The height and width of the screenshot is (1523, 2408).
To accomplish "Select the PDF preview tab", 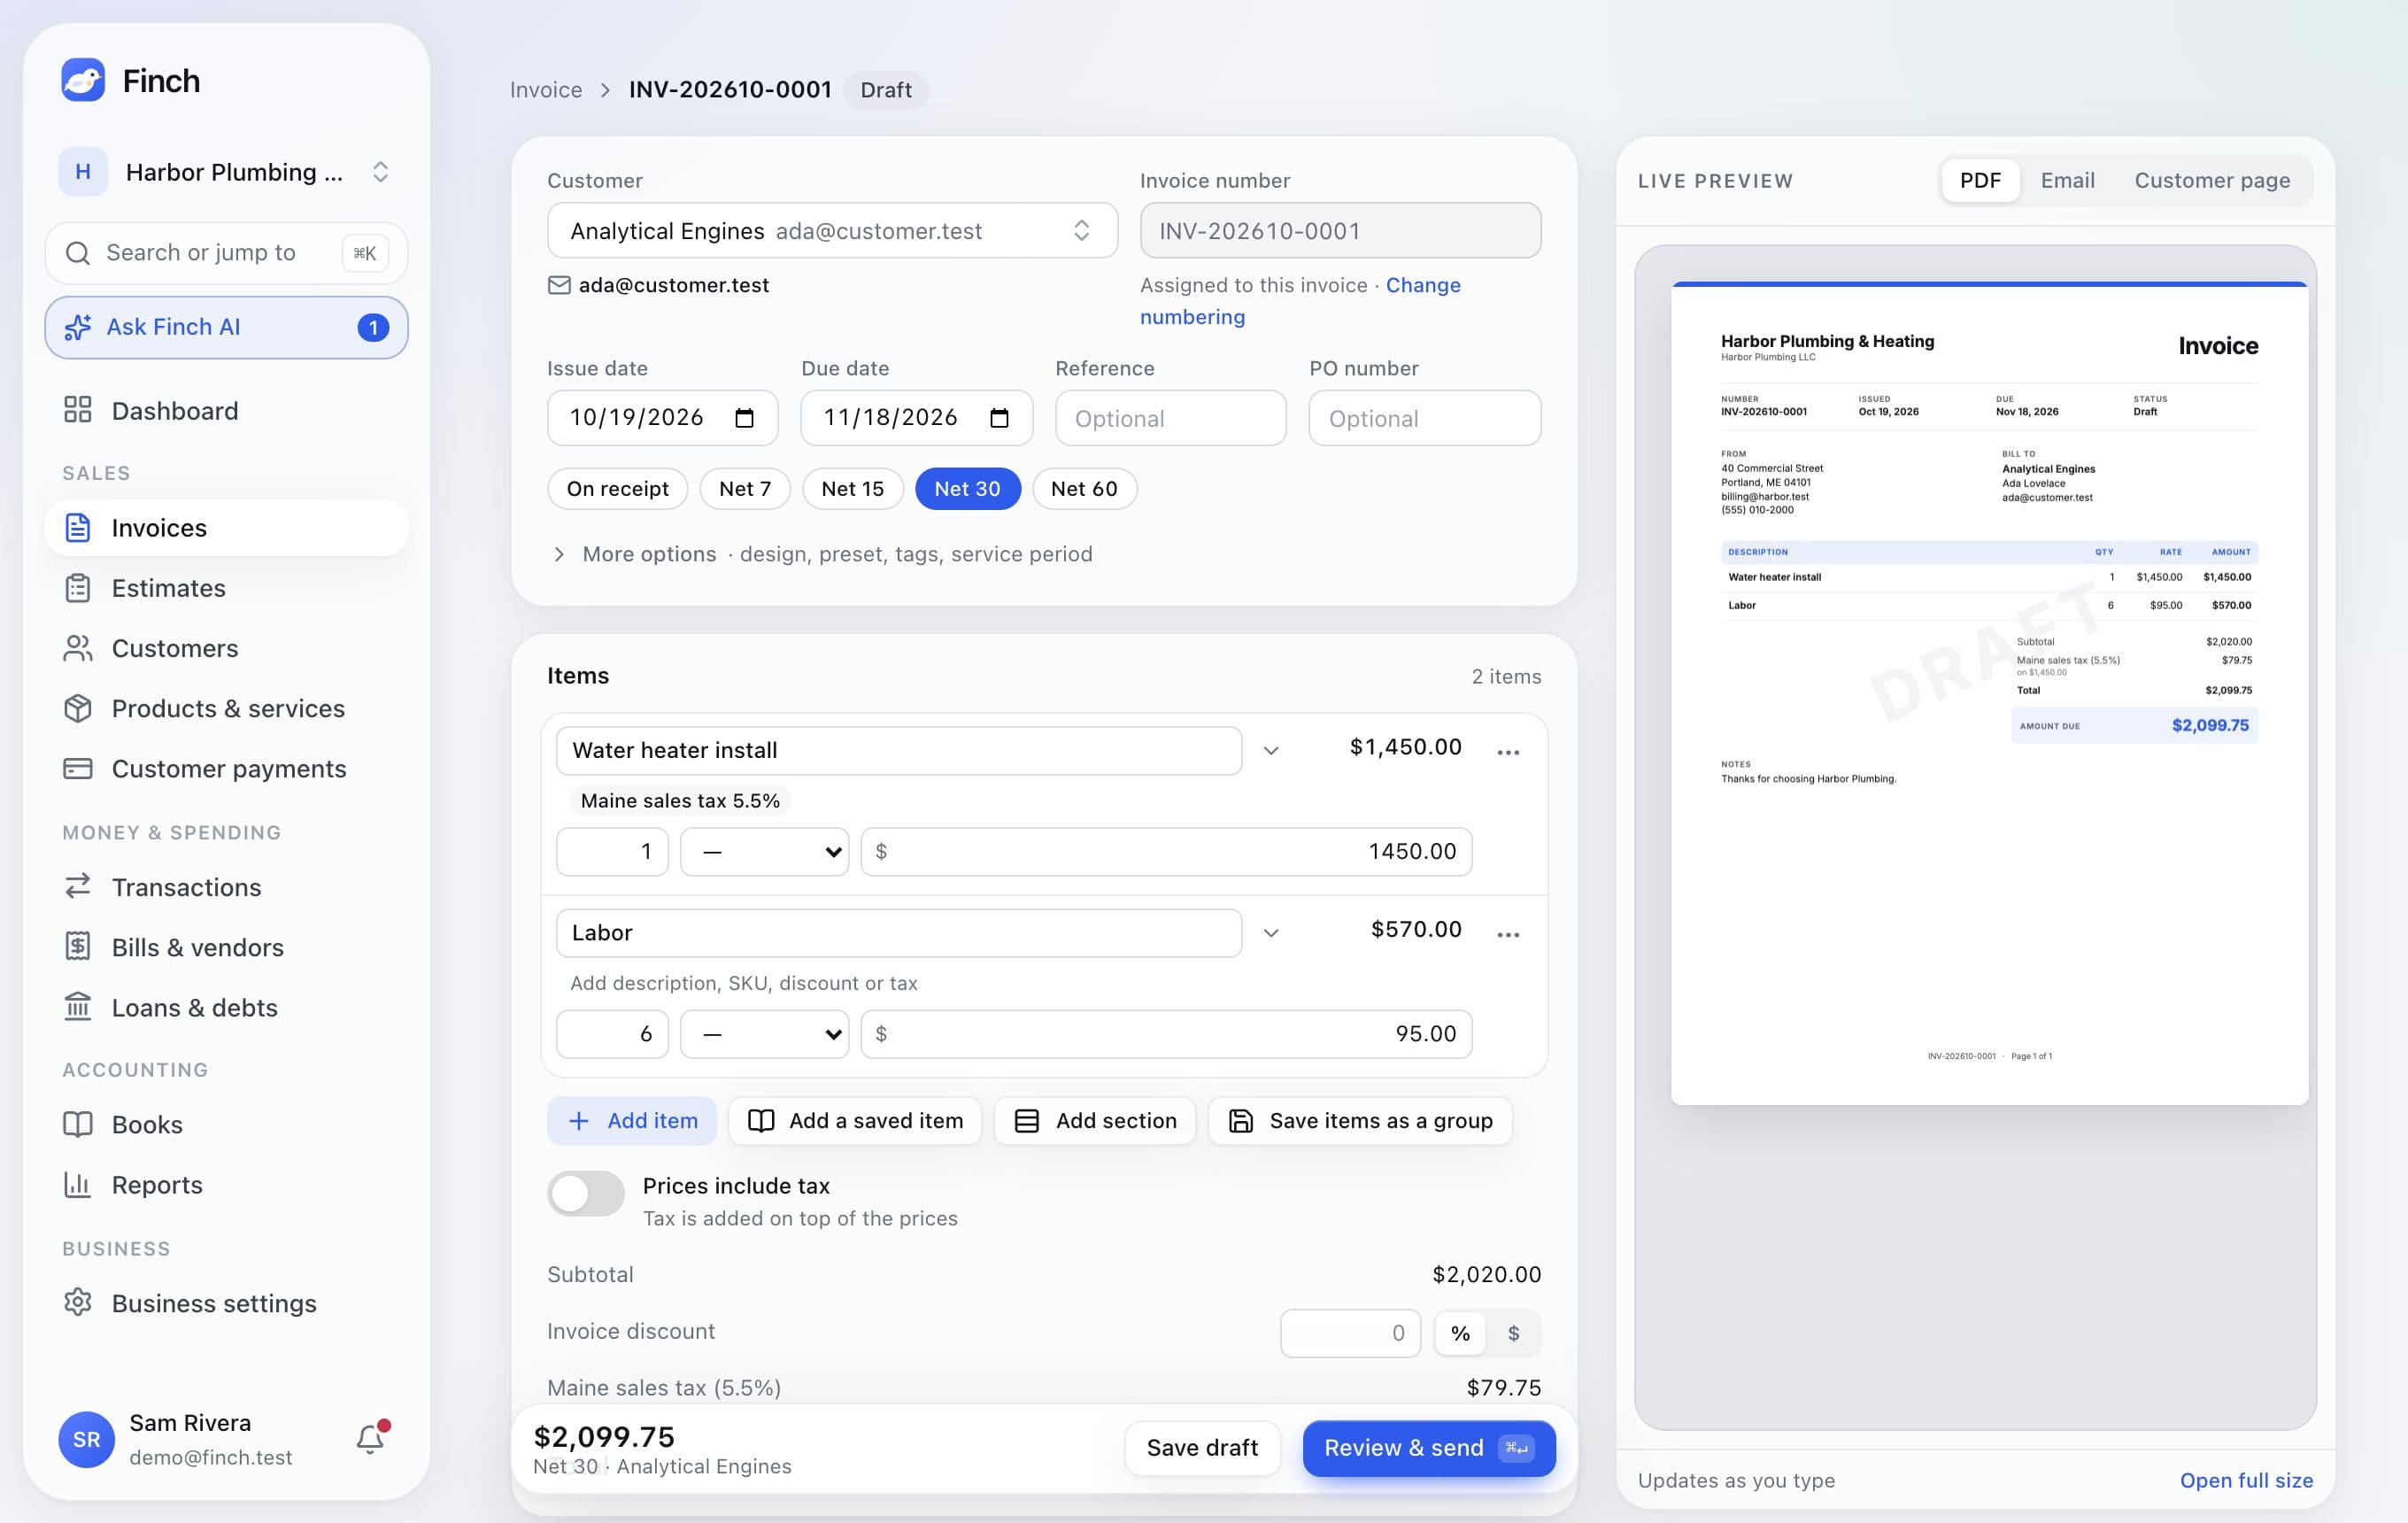I will [x=1980, y=181].
